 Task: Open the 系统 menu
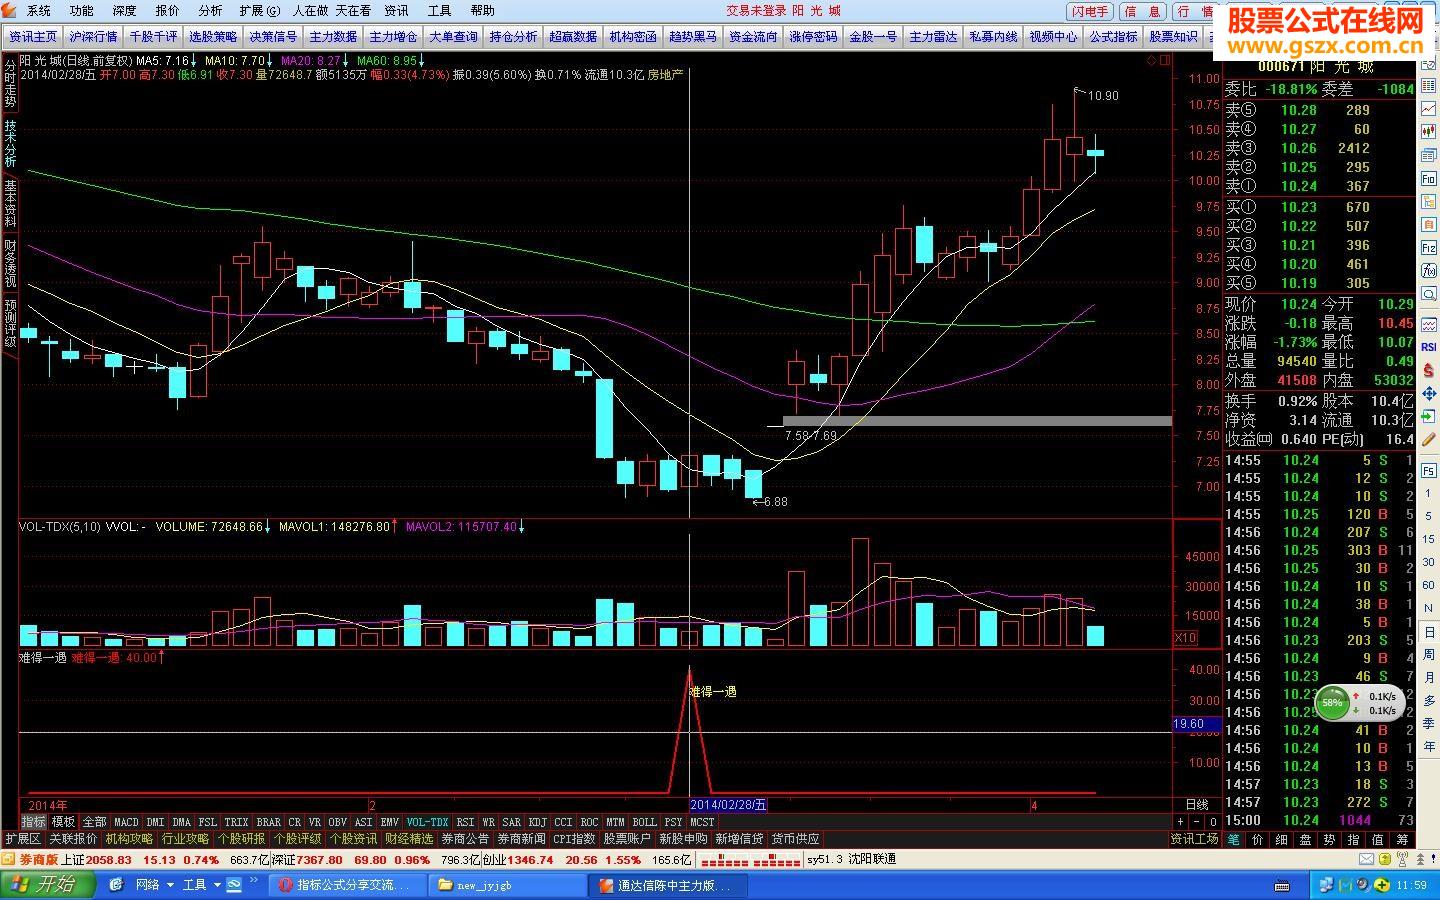click(x=39, y=10)
